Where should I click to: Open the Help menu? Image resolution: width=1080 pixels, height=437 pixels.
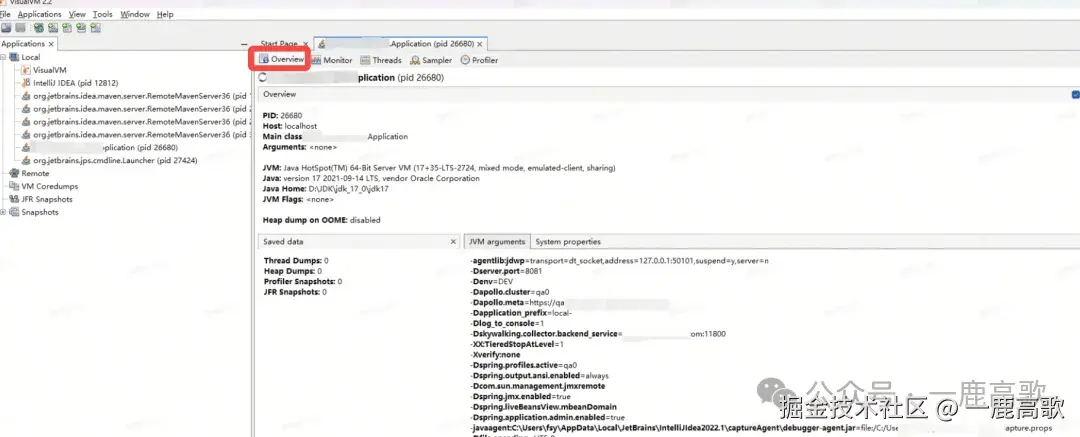click(x=165, y=14)
